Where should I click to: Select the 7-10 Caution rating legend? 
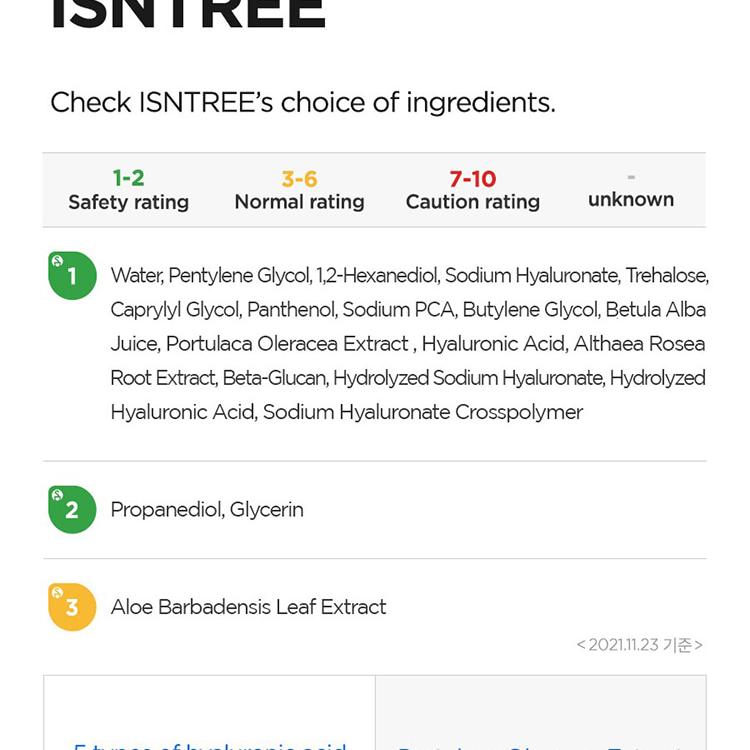[473, 190]
